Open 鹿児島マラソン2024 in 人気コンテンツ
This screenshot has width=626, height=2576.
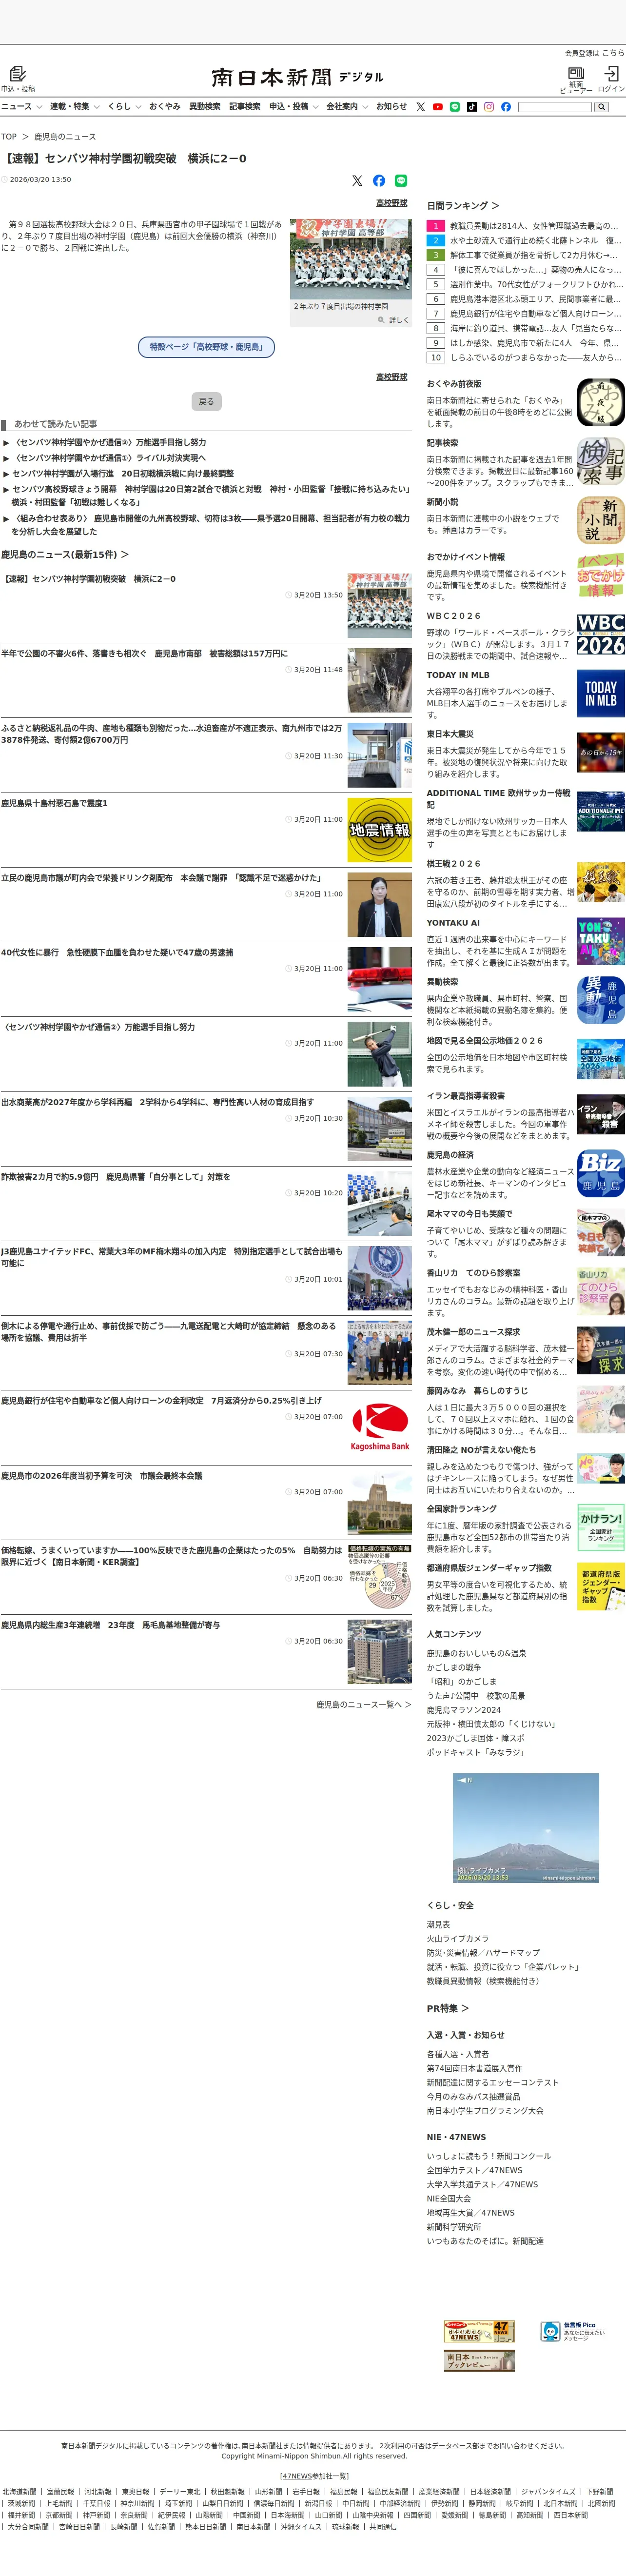coord(464,1710)
